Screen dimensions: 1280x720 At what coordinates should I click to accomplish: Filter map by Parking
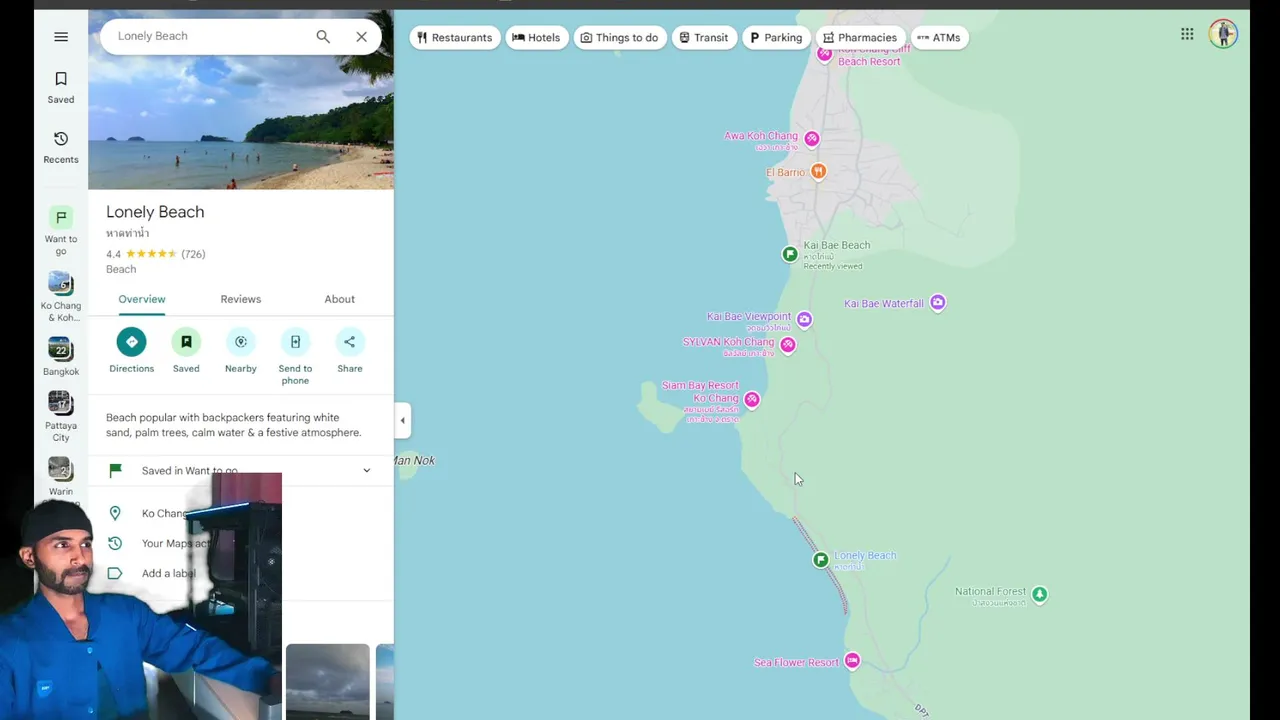[x=776, y=38]
